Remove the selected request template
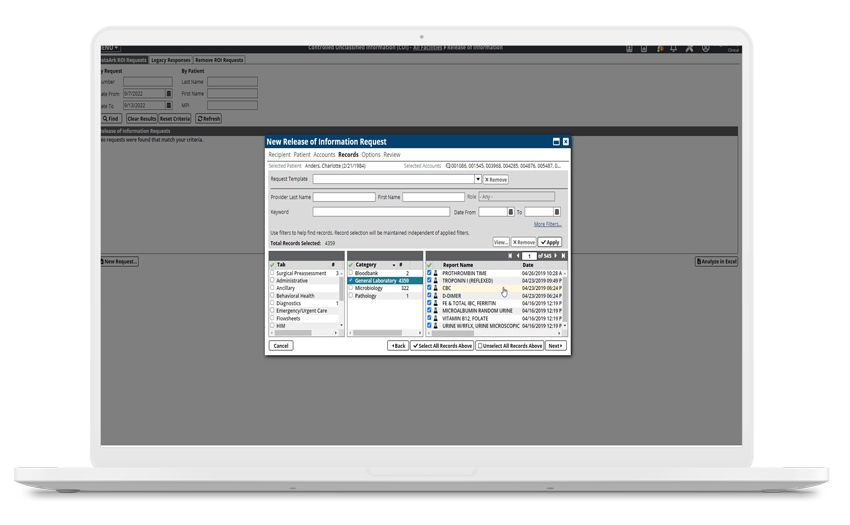This screenshot has width=850, height=525. coord(495,180)
